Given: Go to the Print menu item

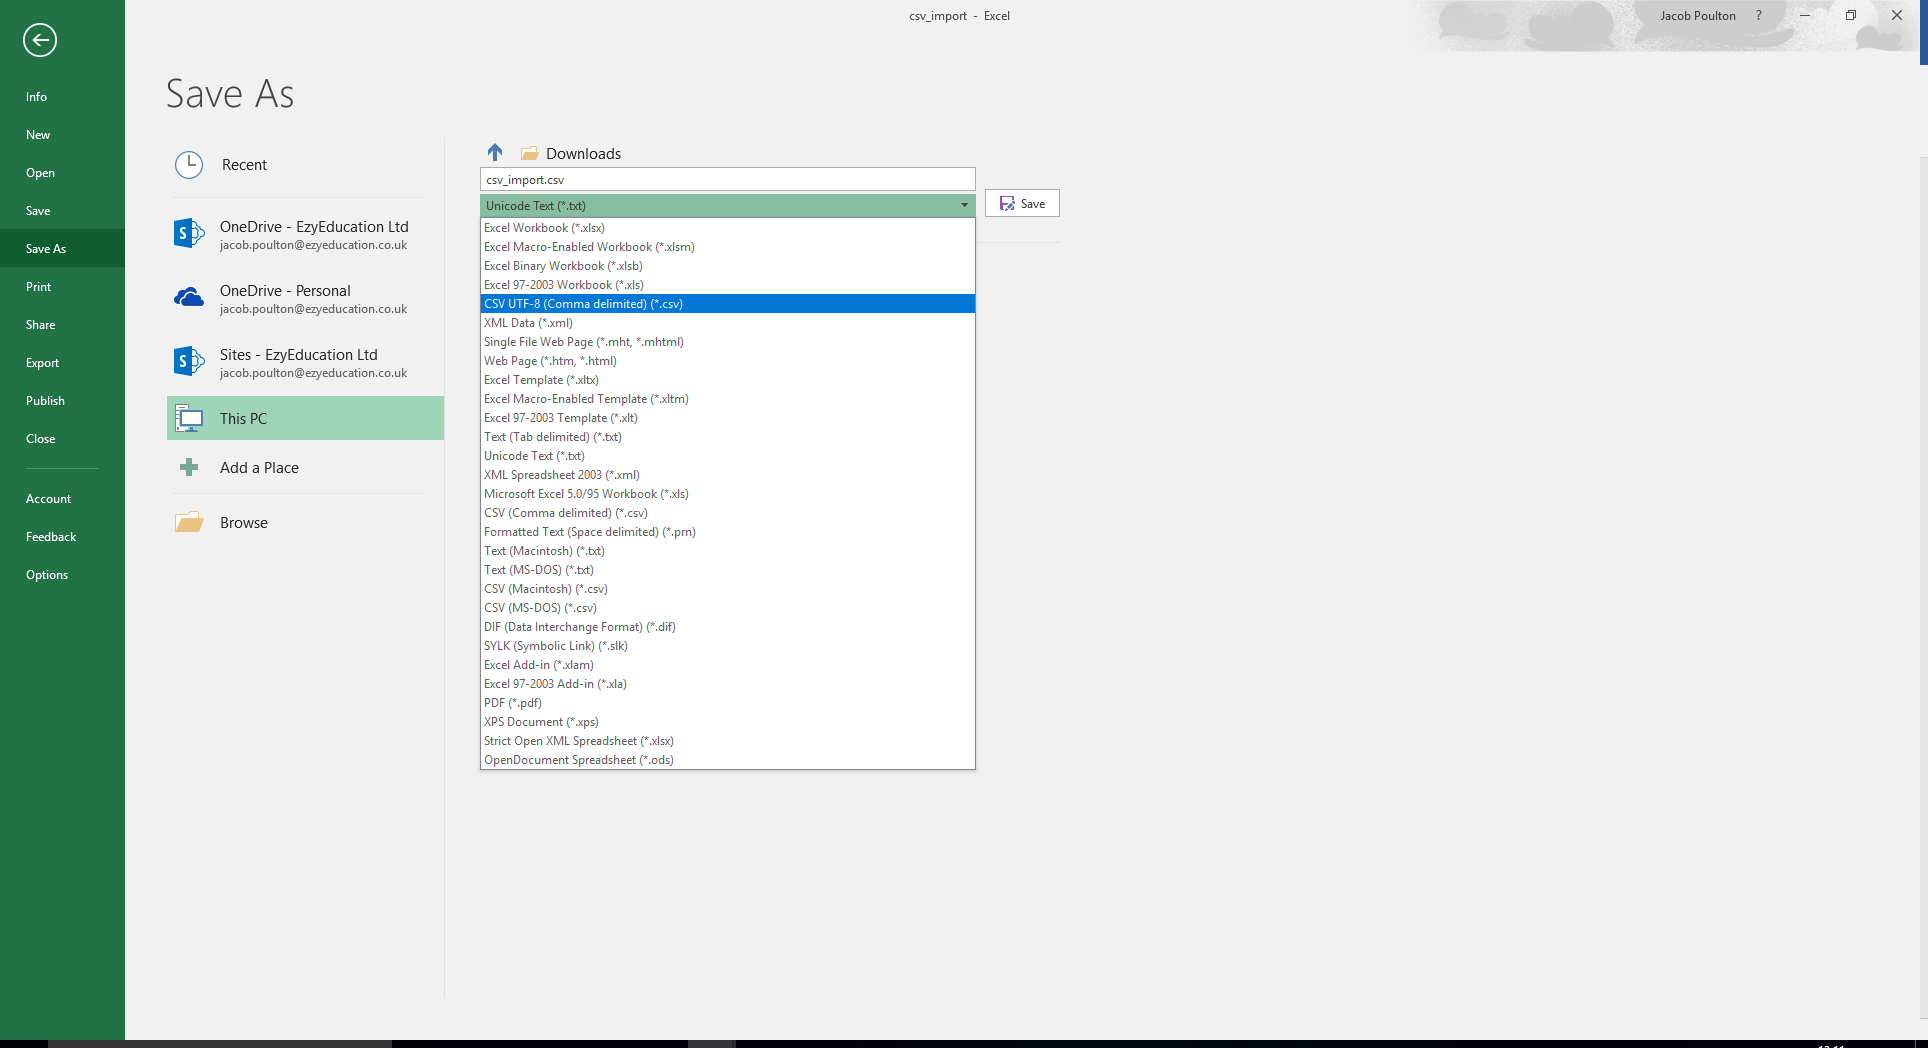Looking at the screenshot, I should tap(39, 287).
